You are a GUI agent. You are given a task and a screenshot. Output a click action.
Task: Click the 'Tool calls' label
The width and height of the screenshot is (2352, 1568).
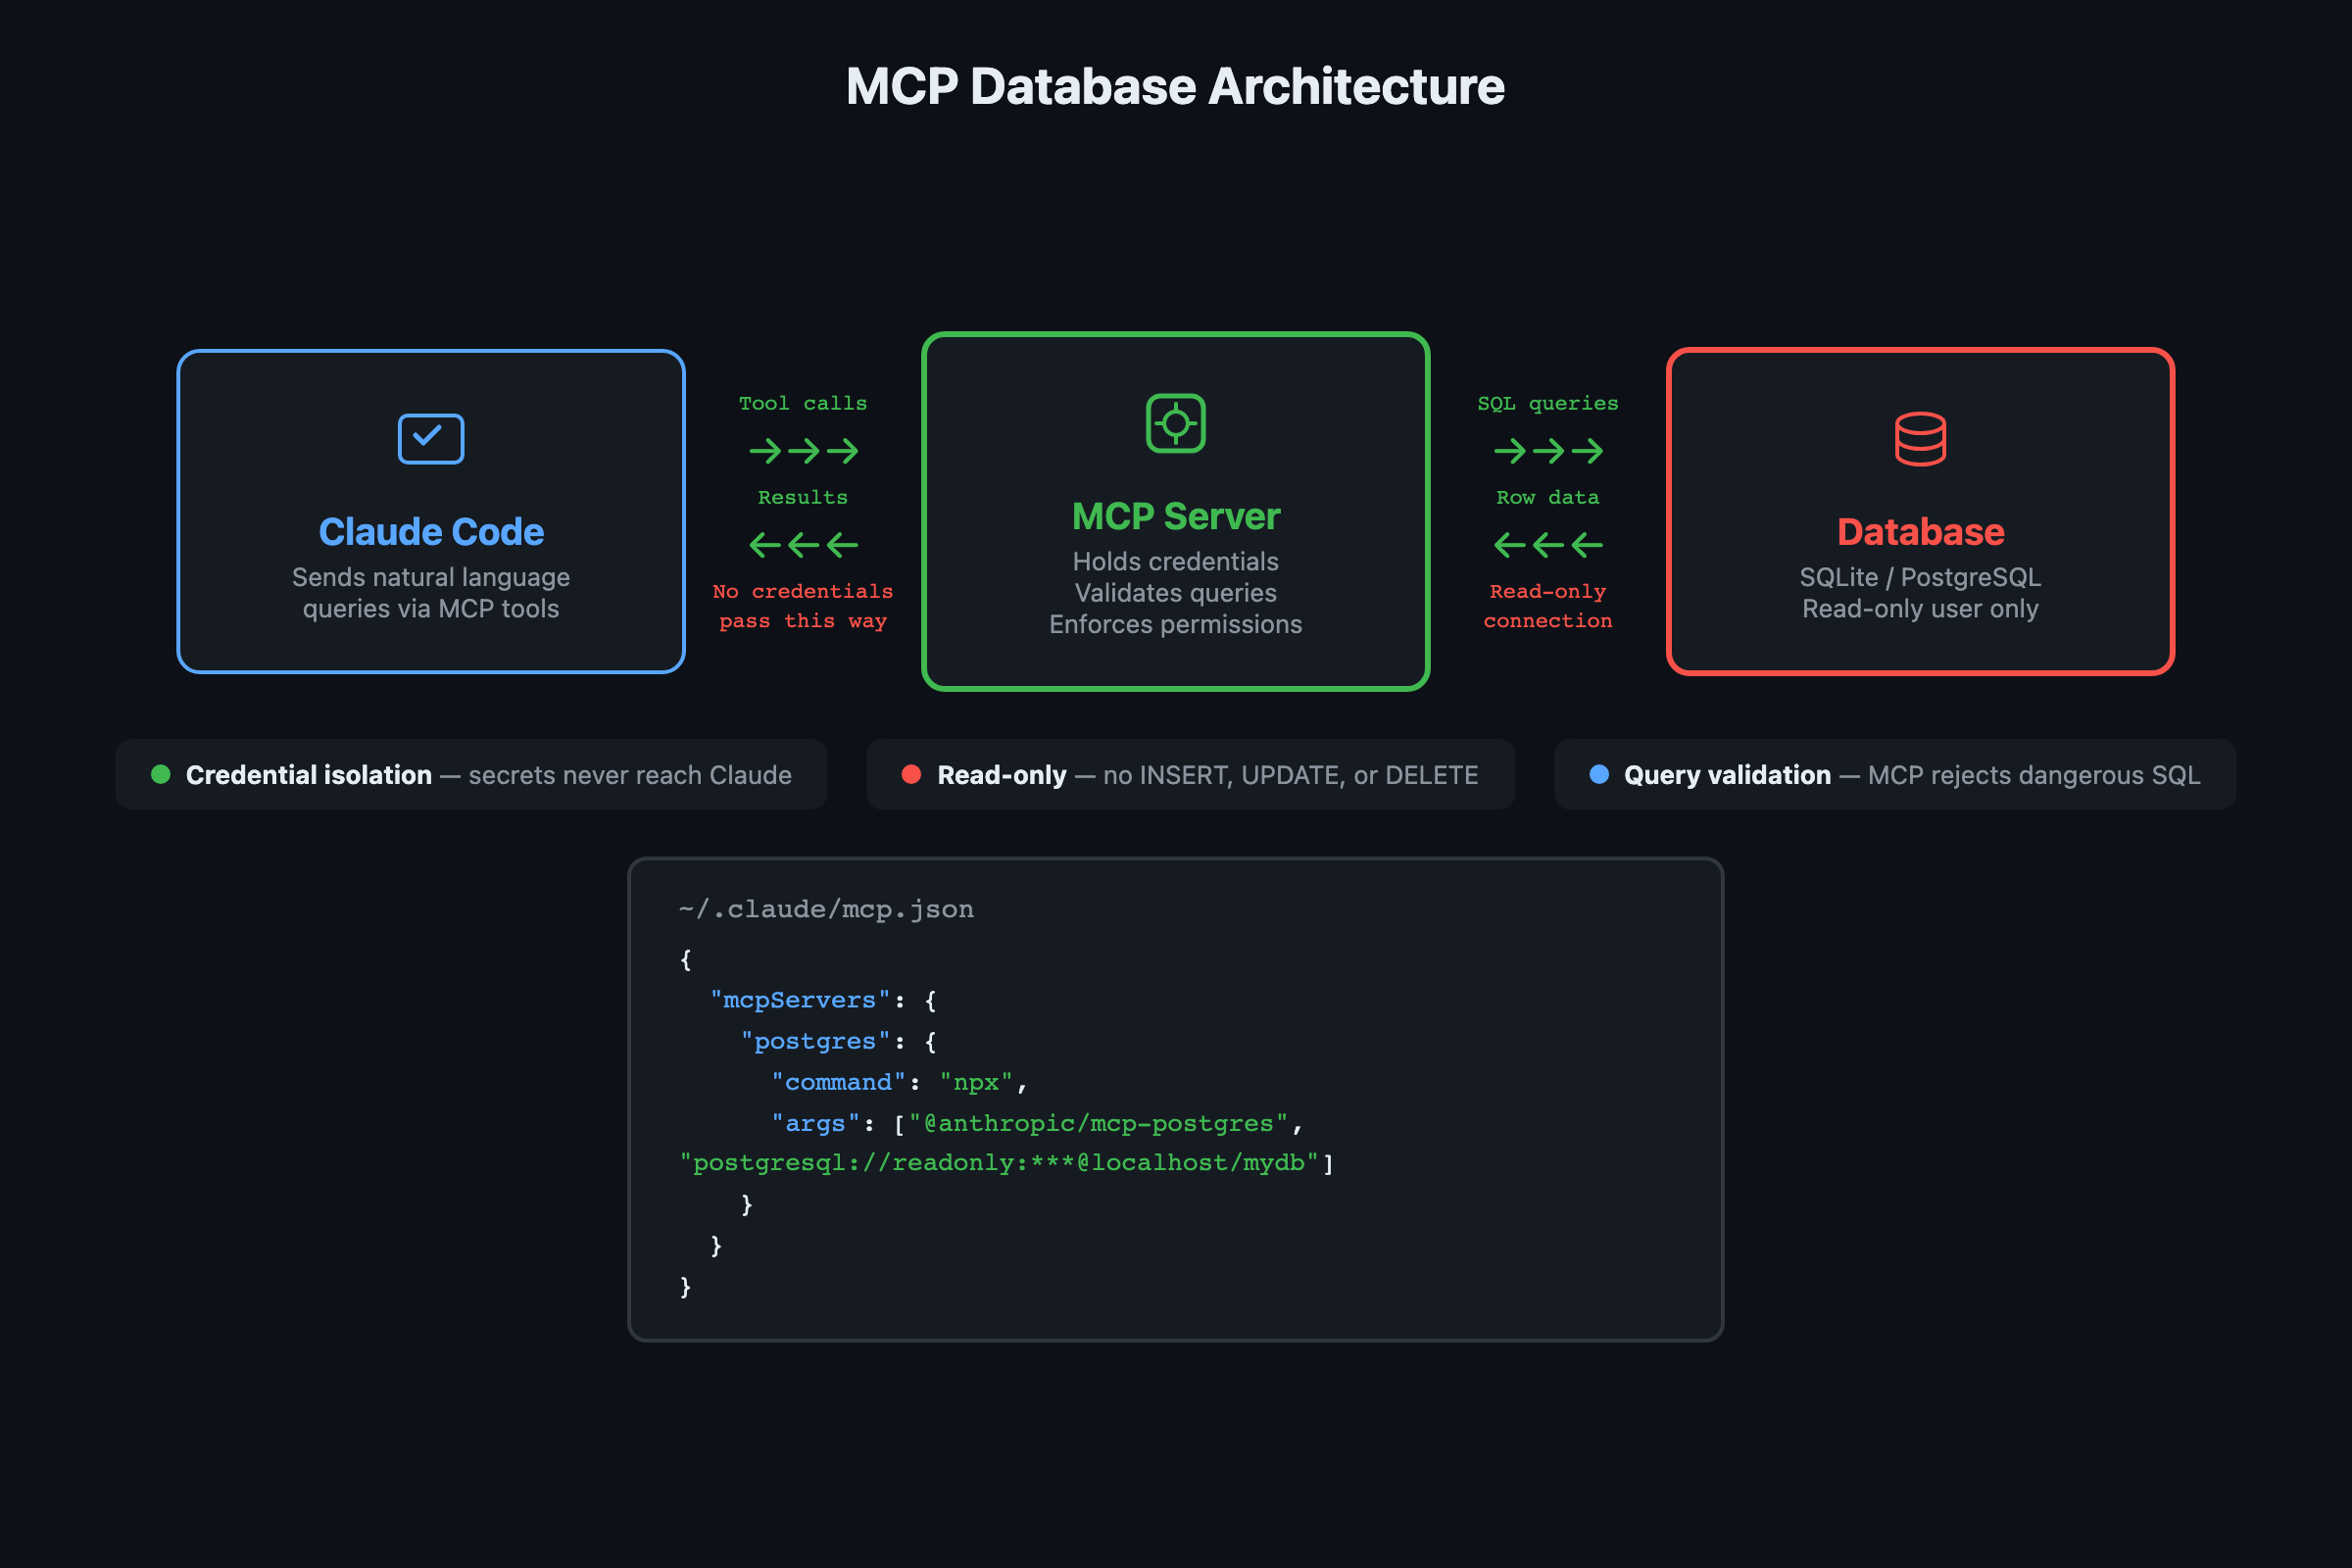tap(803, 403)
